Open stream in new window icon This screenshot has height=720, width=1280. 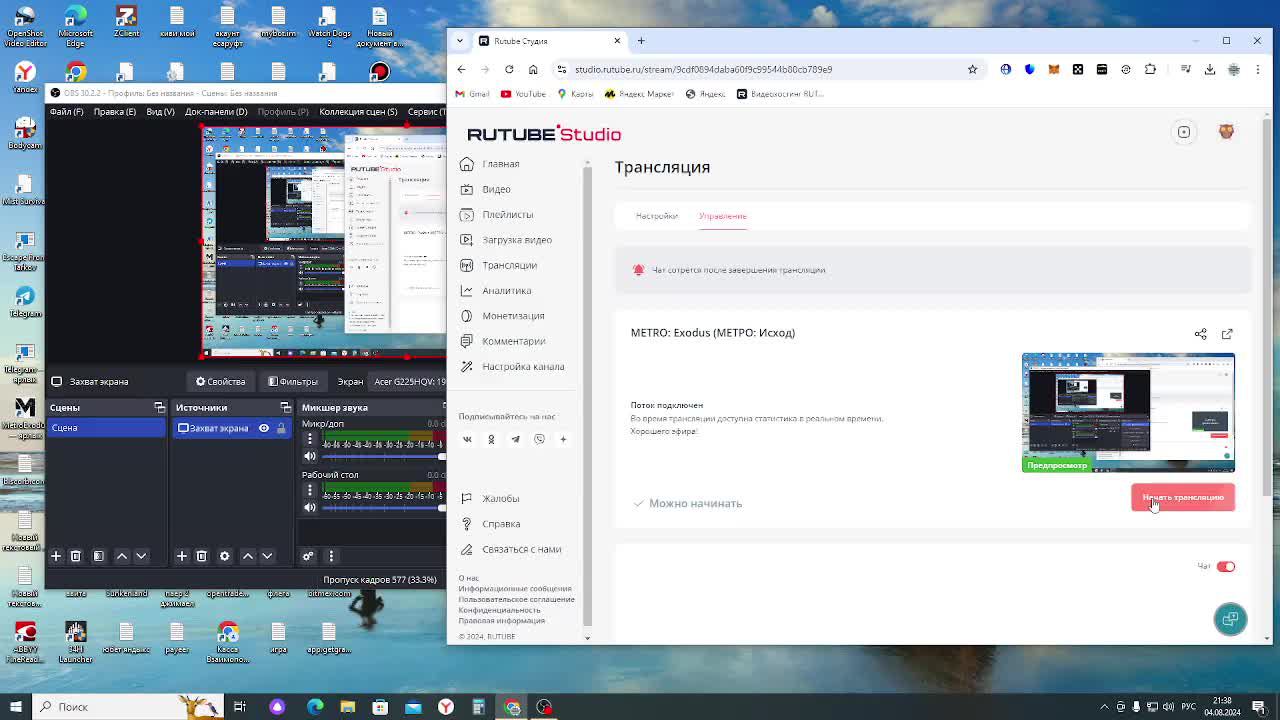(1227, 334)
